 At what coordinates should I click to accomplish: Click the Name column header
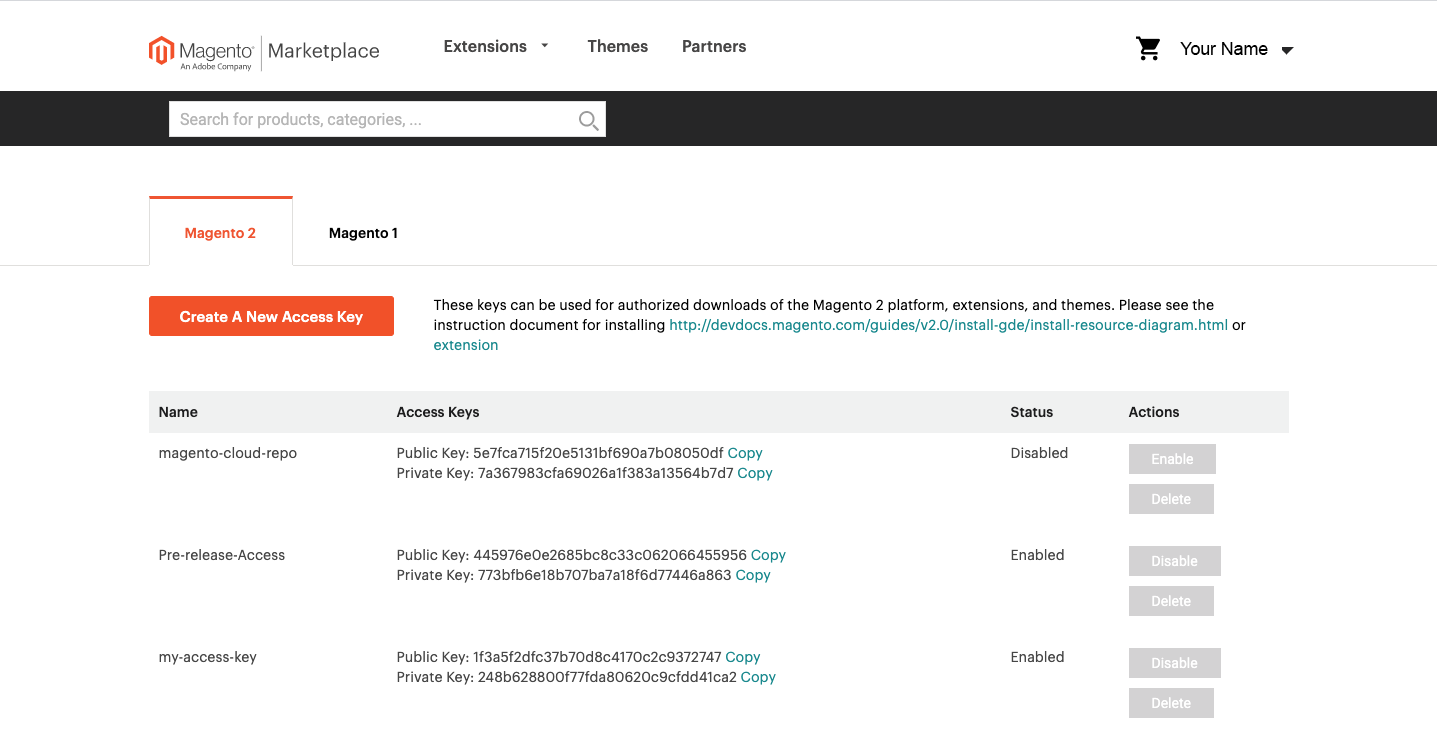(x=178, y=412)
